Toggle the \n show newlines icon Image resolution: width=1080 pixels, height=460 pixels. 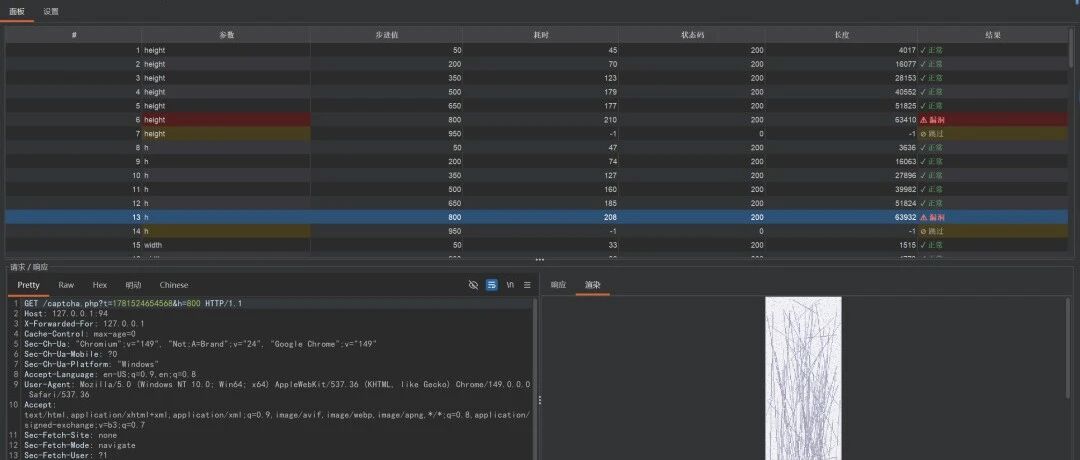pos(510,285)
